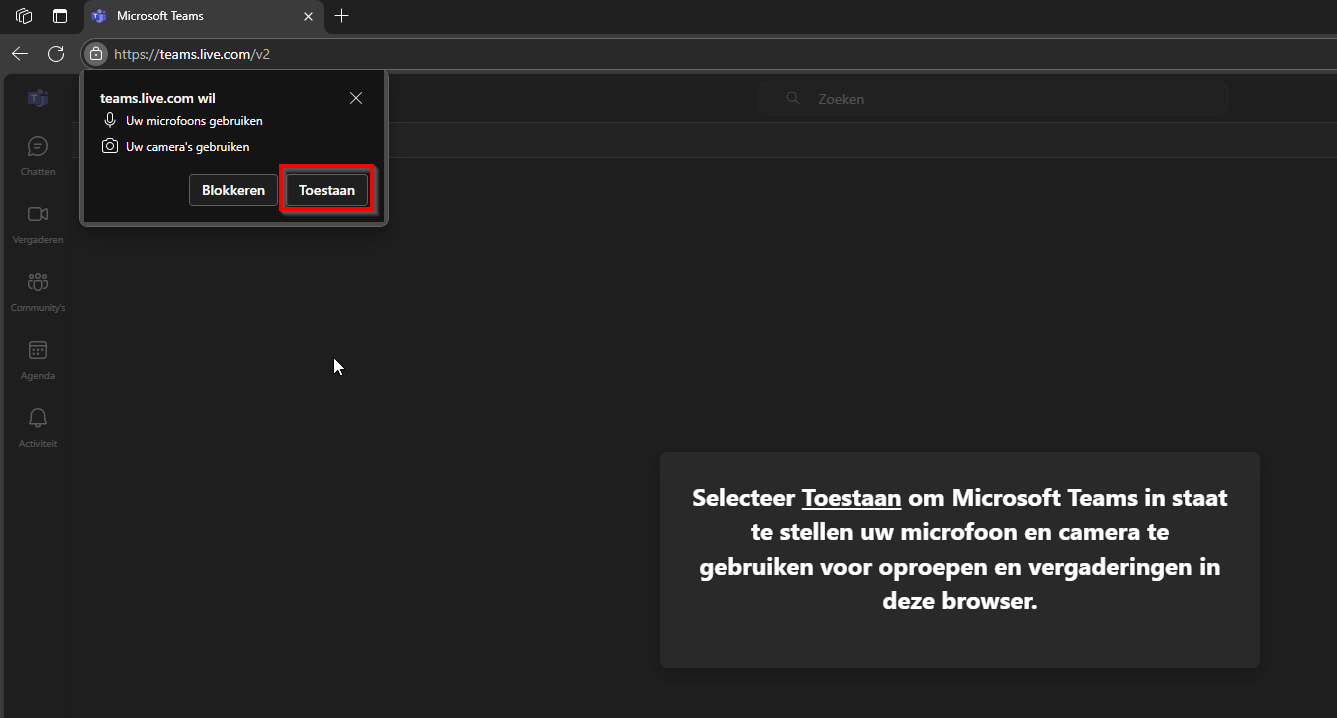Open Community's in the Teams sidebar
Image resolution: width=1337 pixels, height=718 pixels.
click(x=38, y=292)
